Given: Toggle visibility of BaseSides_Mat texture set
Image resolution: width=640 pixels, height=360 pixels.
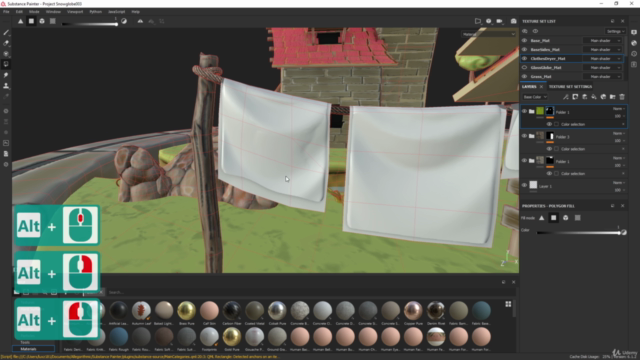Looking at the screenshot, I should [524, 49].
